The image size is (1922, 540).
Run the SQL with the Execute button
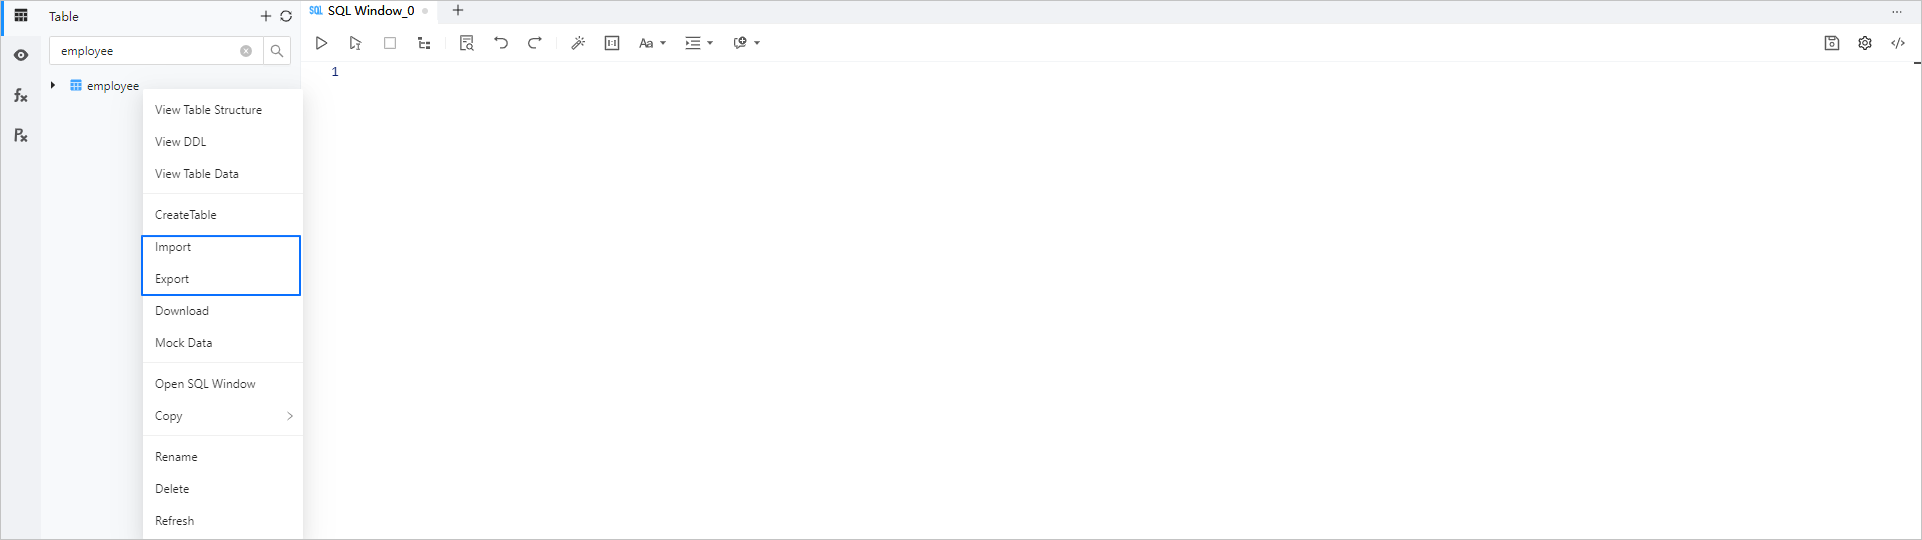tap(321, 43)
